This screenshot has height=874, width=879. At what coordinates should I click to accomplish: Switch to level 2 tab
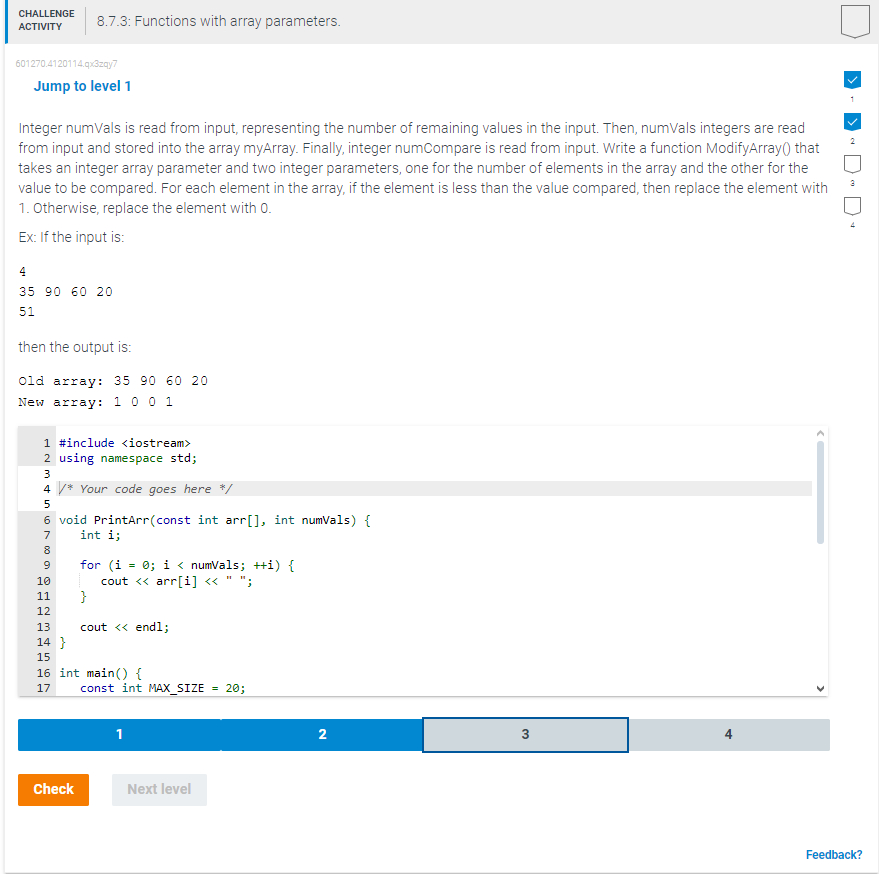pyautogui.click(x=322, y=734)
